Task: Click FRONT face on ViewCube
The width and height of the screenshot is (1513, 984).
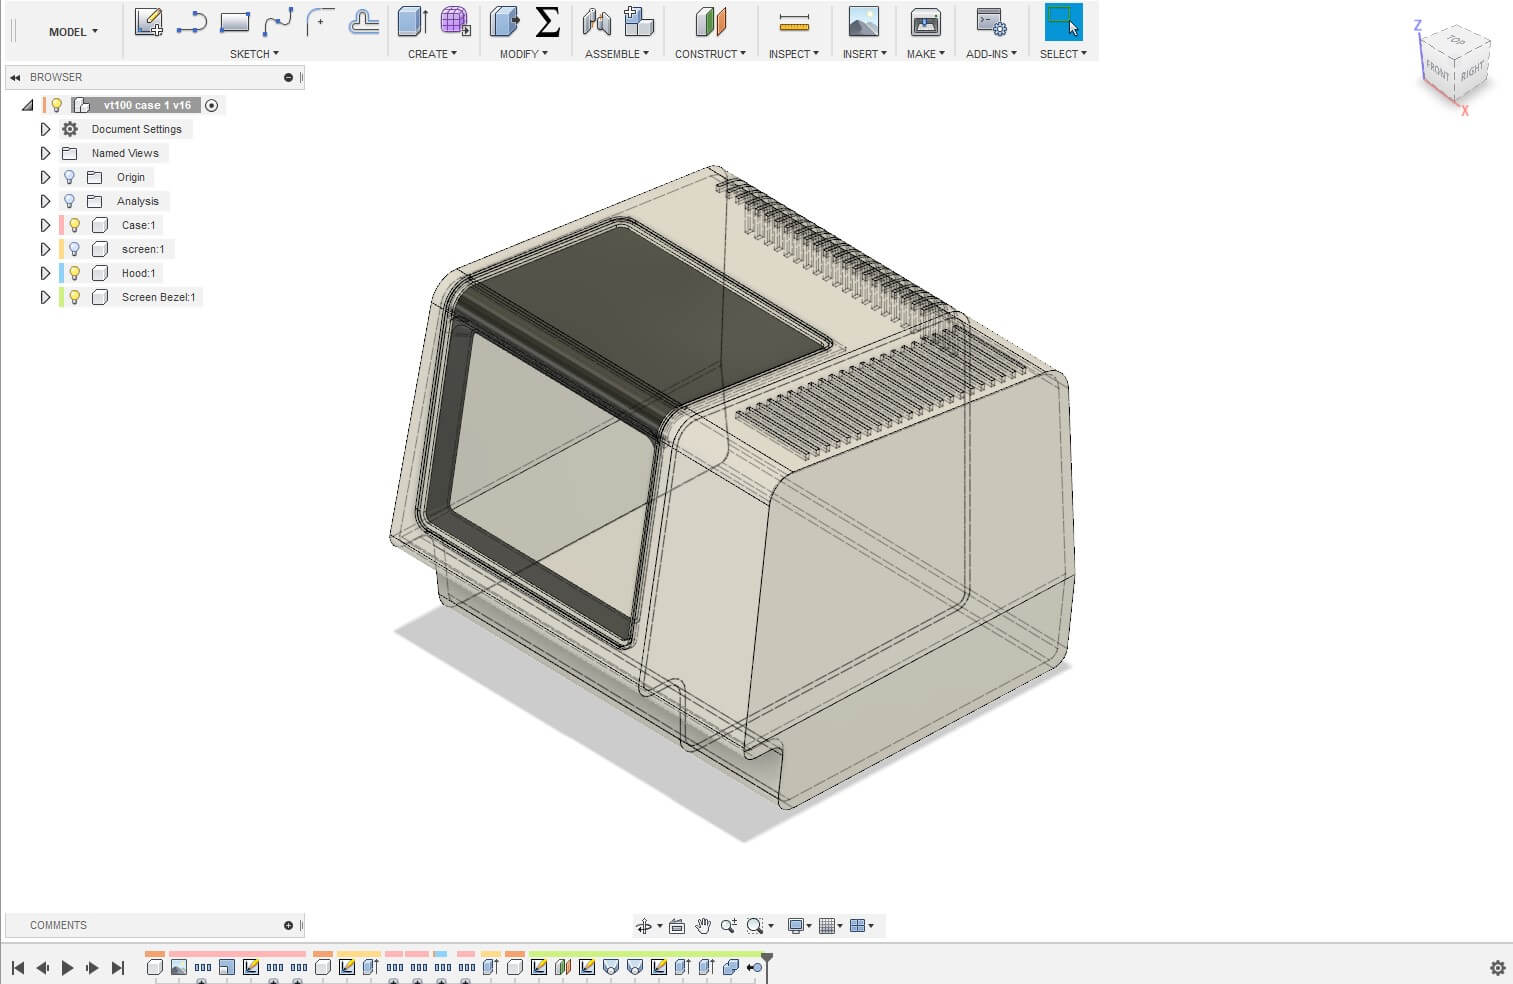Action: point(1437,71)
